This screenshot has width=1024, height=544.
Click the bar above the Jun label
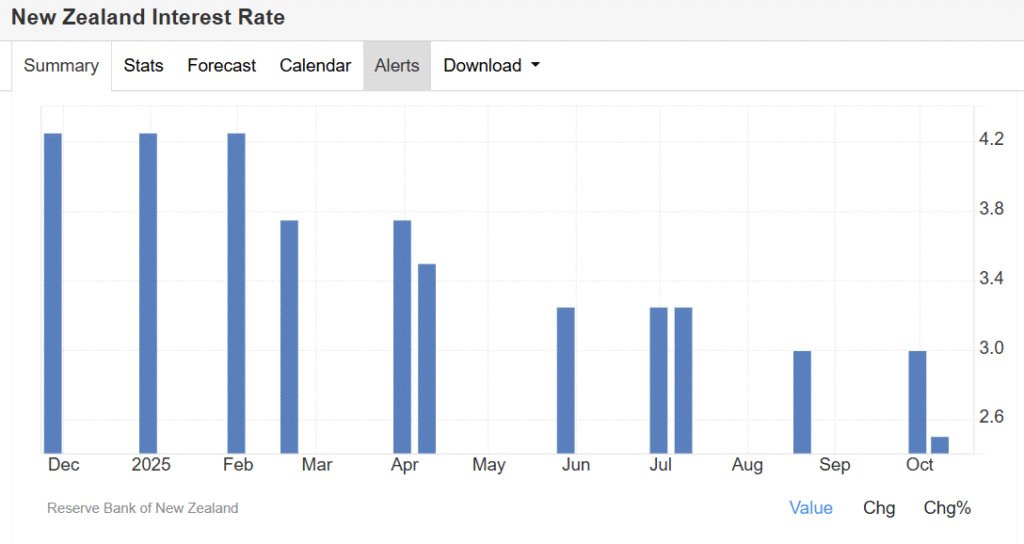tap(566, 380)
